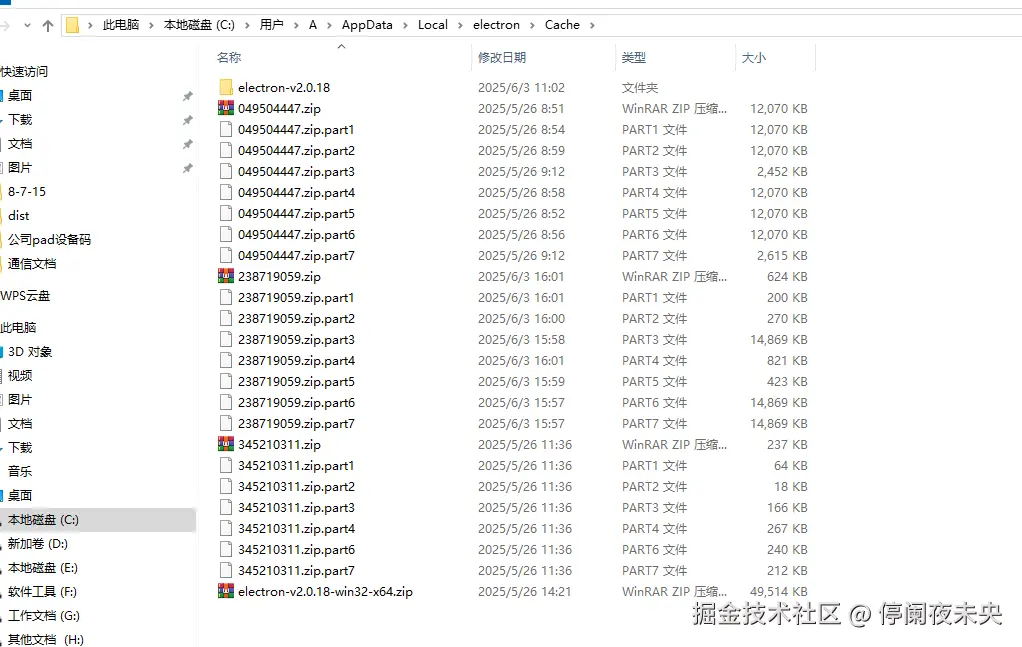
Task: Navigate to 此电脑 in address path
Action: click(121, 25)
